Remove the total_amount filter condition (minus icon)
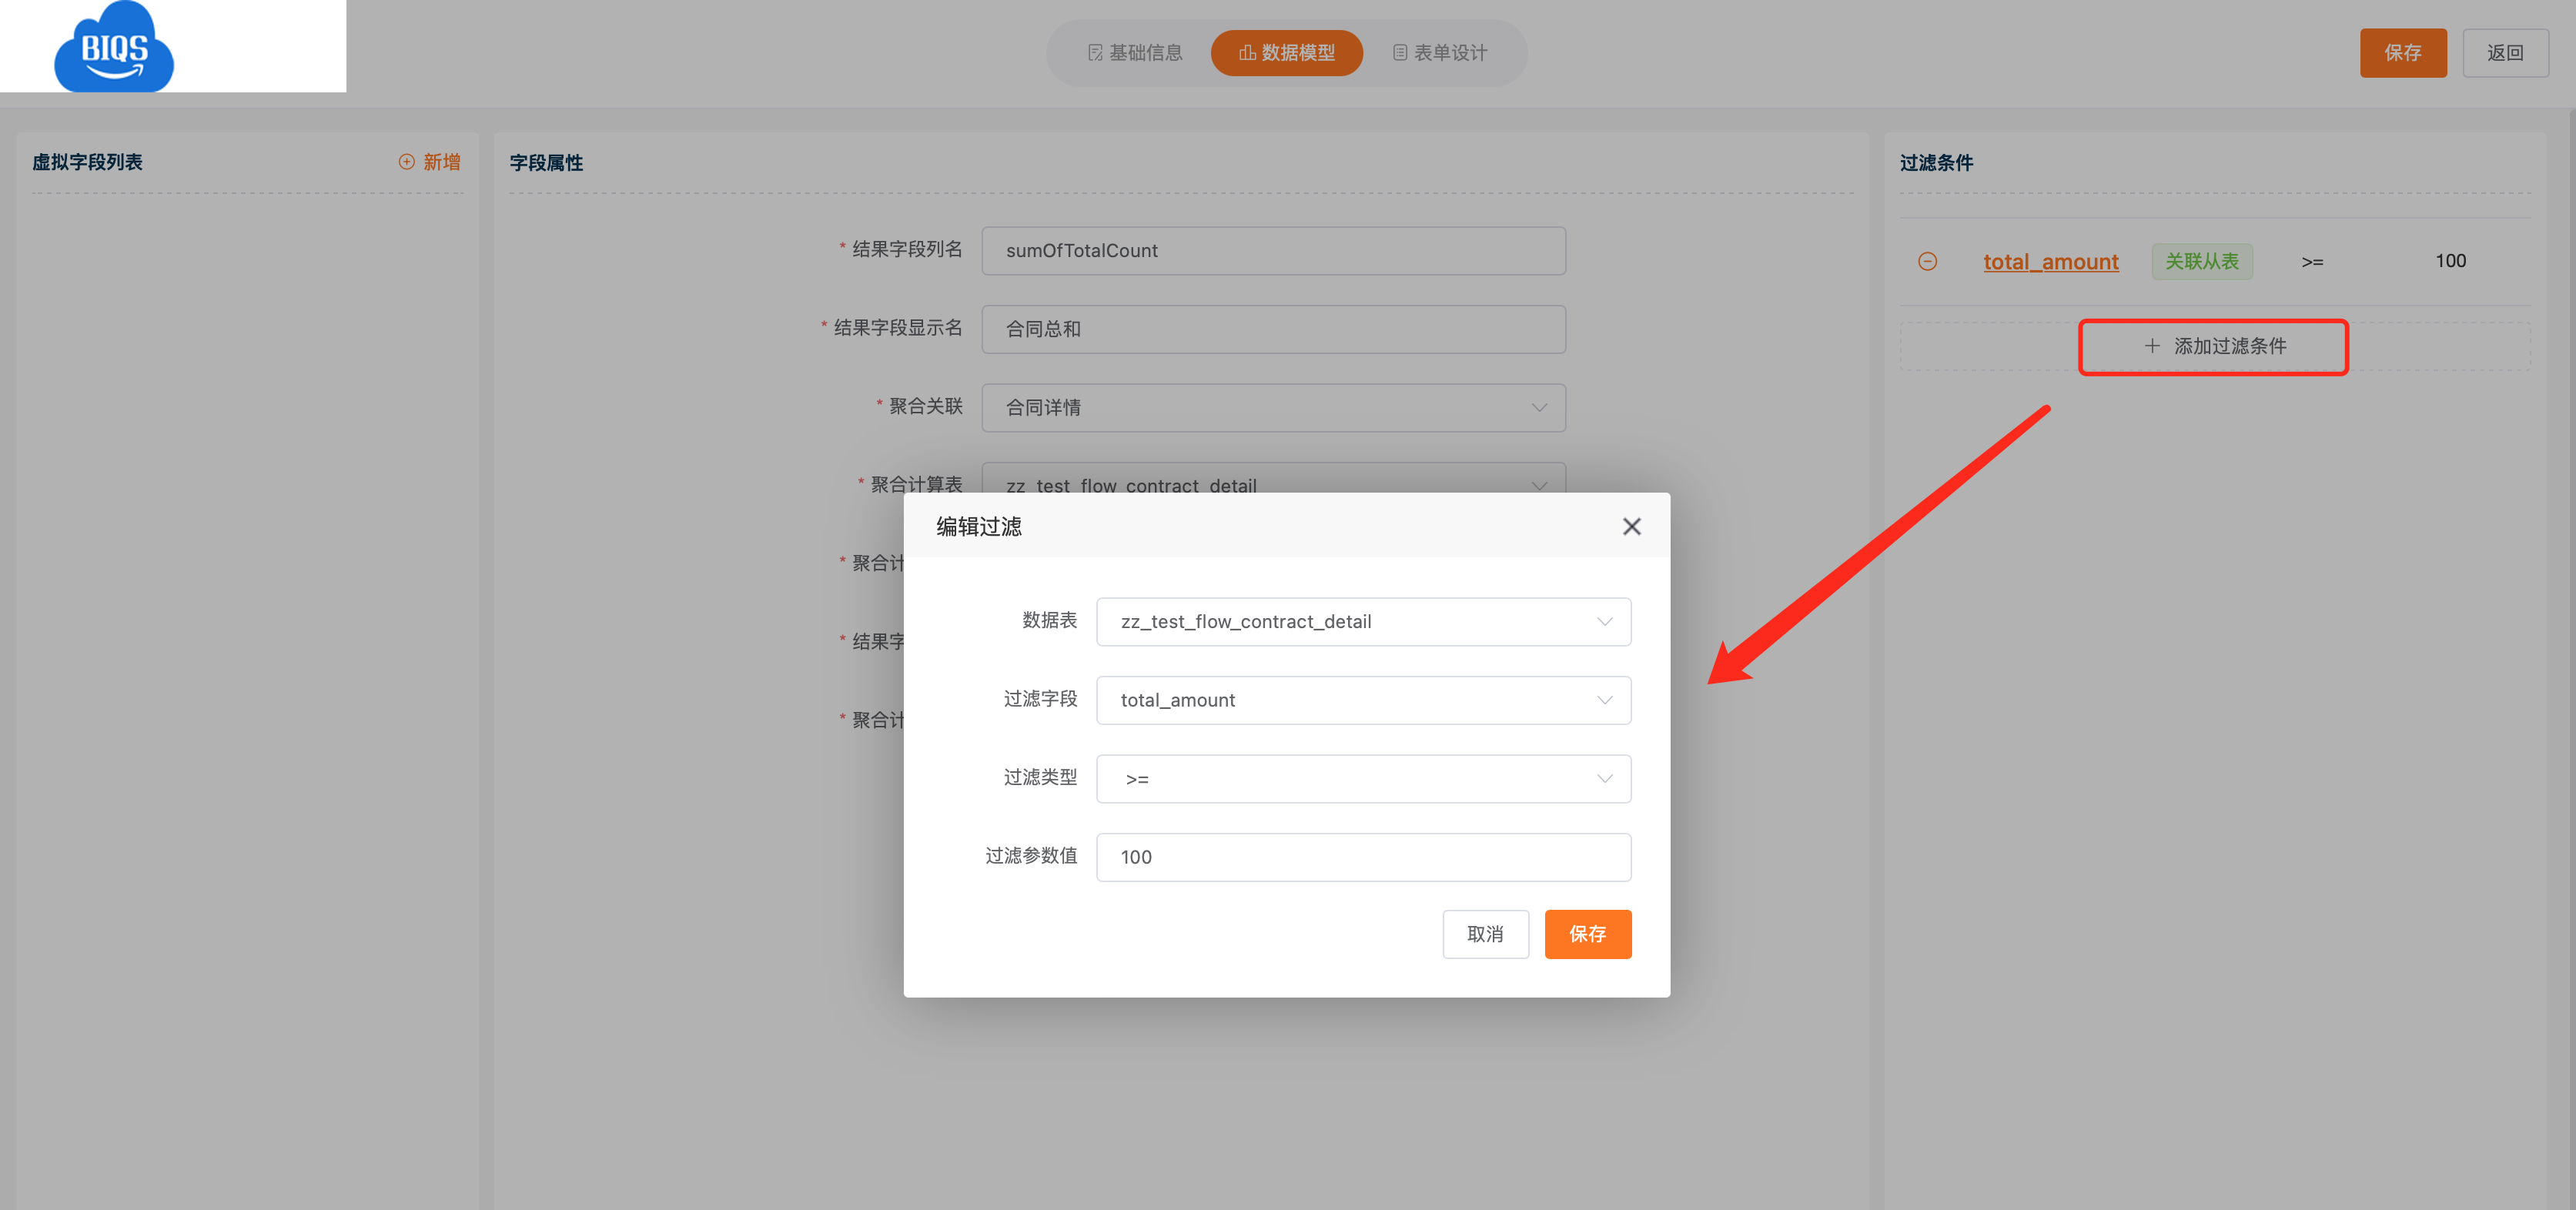 coord(1927,261)
